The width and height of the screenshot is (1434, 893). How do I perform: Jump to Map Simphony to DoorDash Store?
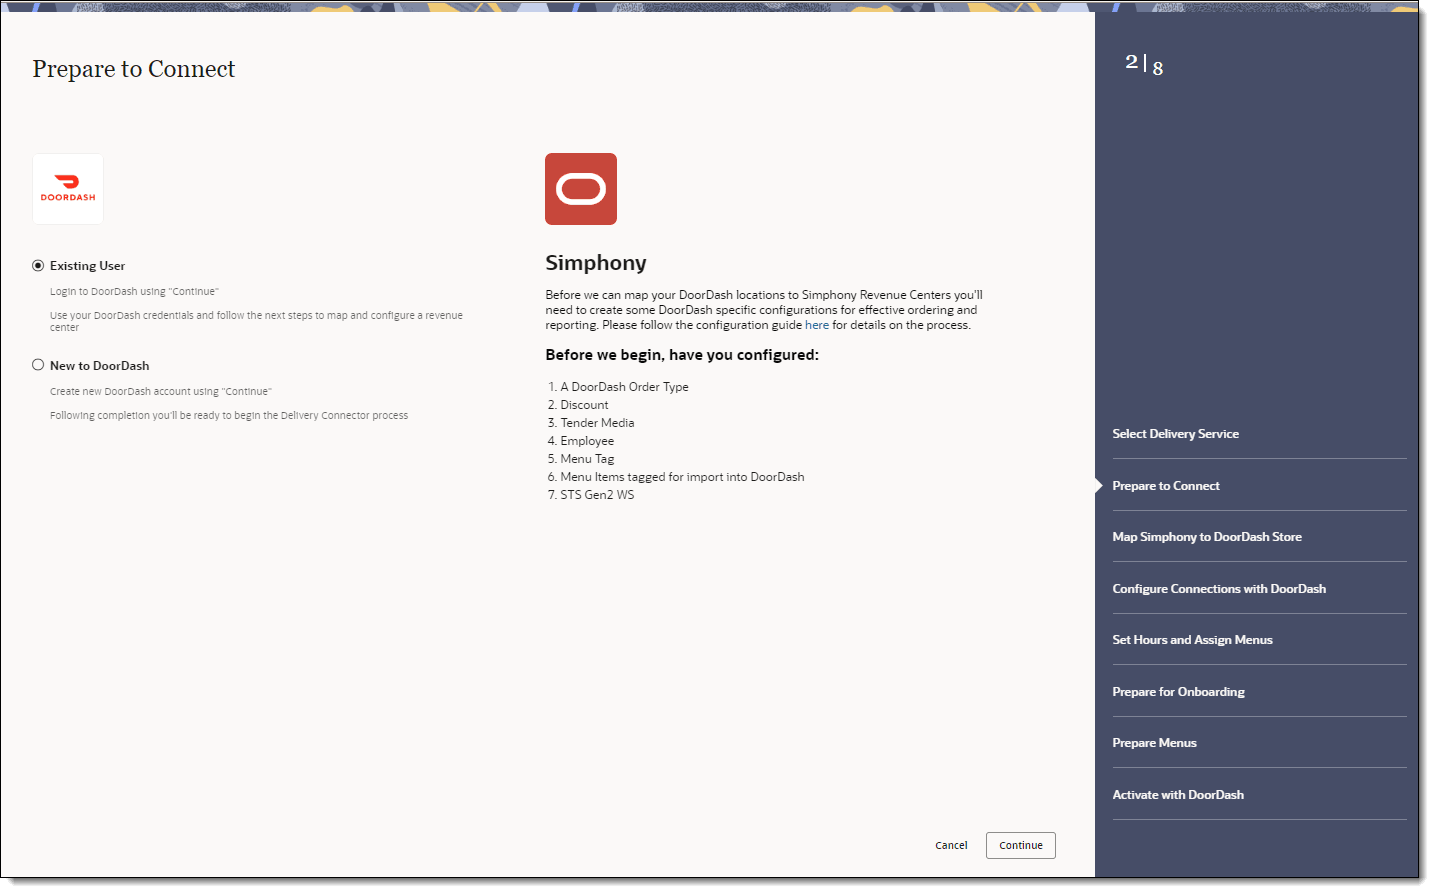1207,537
